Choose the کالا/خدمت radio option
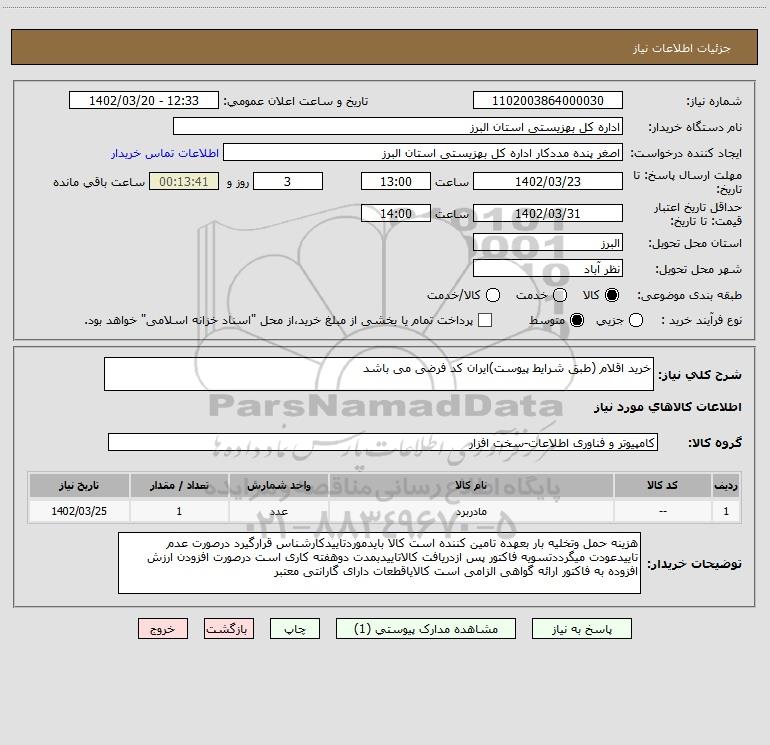 click(493, 295)
